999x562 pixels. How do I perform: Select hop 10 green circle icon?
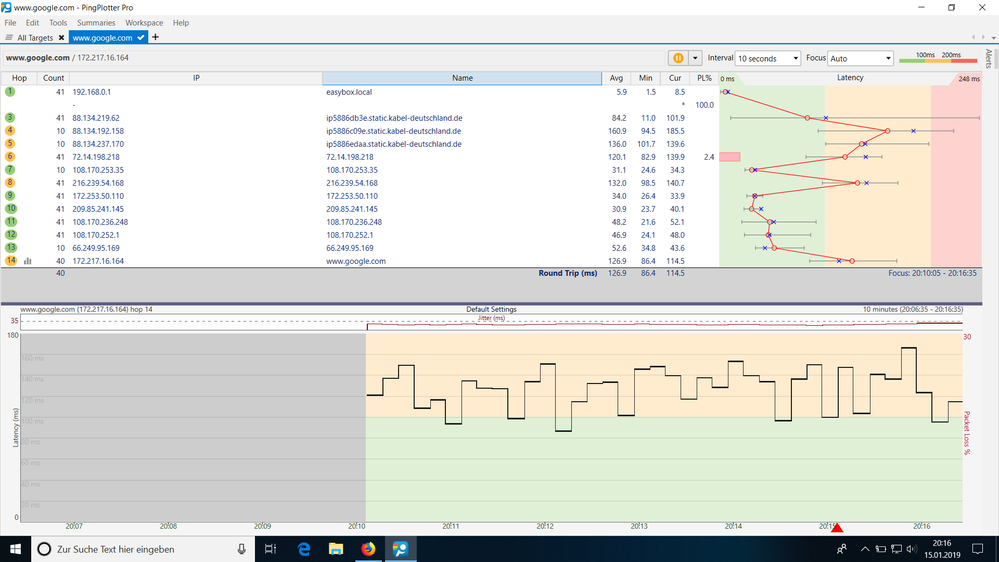10,208
